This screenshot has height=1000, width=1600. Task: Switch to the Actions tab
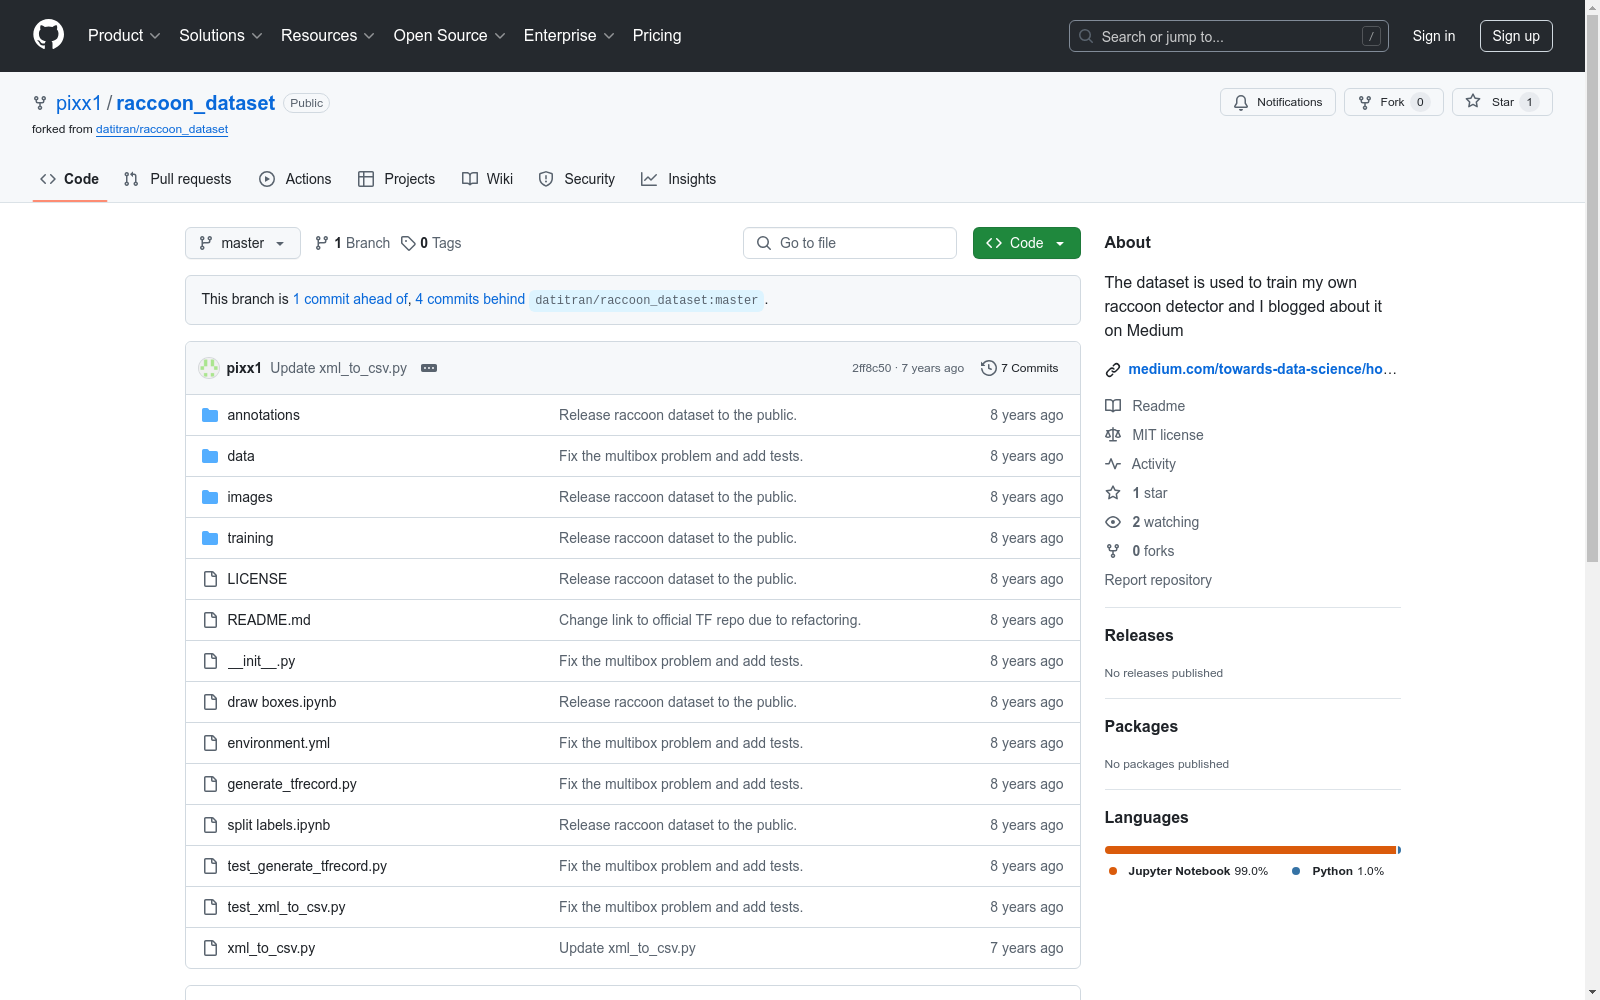295,179
